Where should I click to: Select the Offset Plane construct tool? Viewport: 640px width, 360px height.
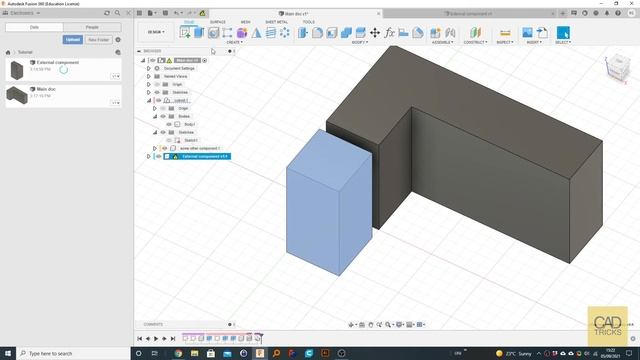coord(476,33)
